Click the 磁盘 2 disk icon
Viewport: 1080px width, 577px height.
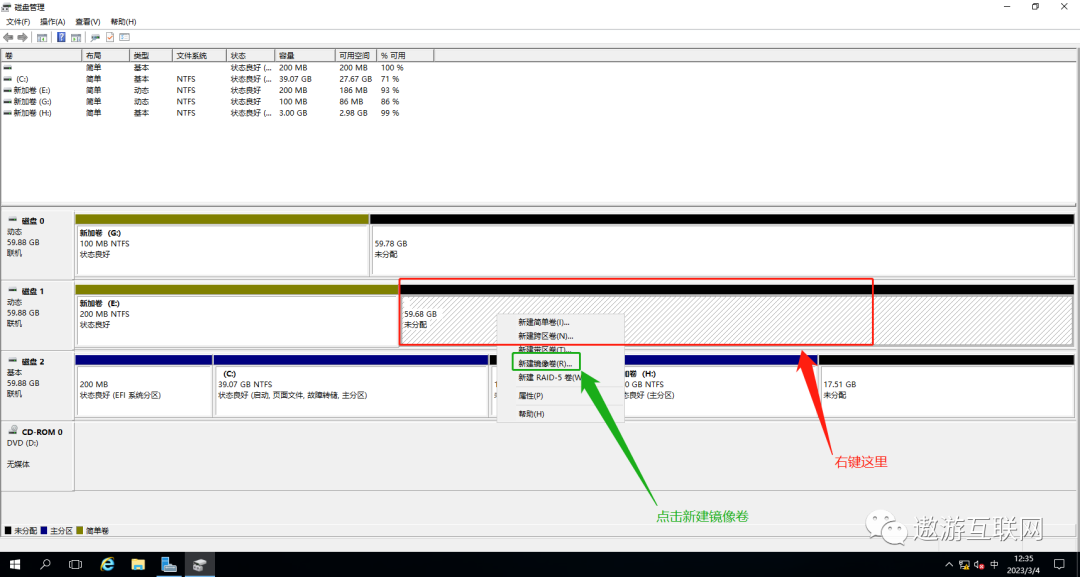(12, 361)
